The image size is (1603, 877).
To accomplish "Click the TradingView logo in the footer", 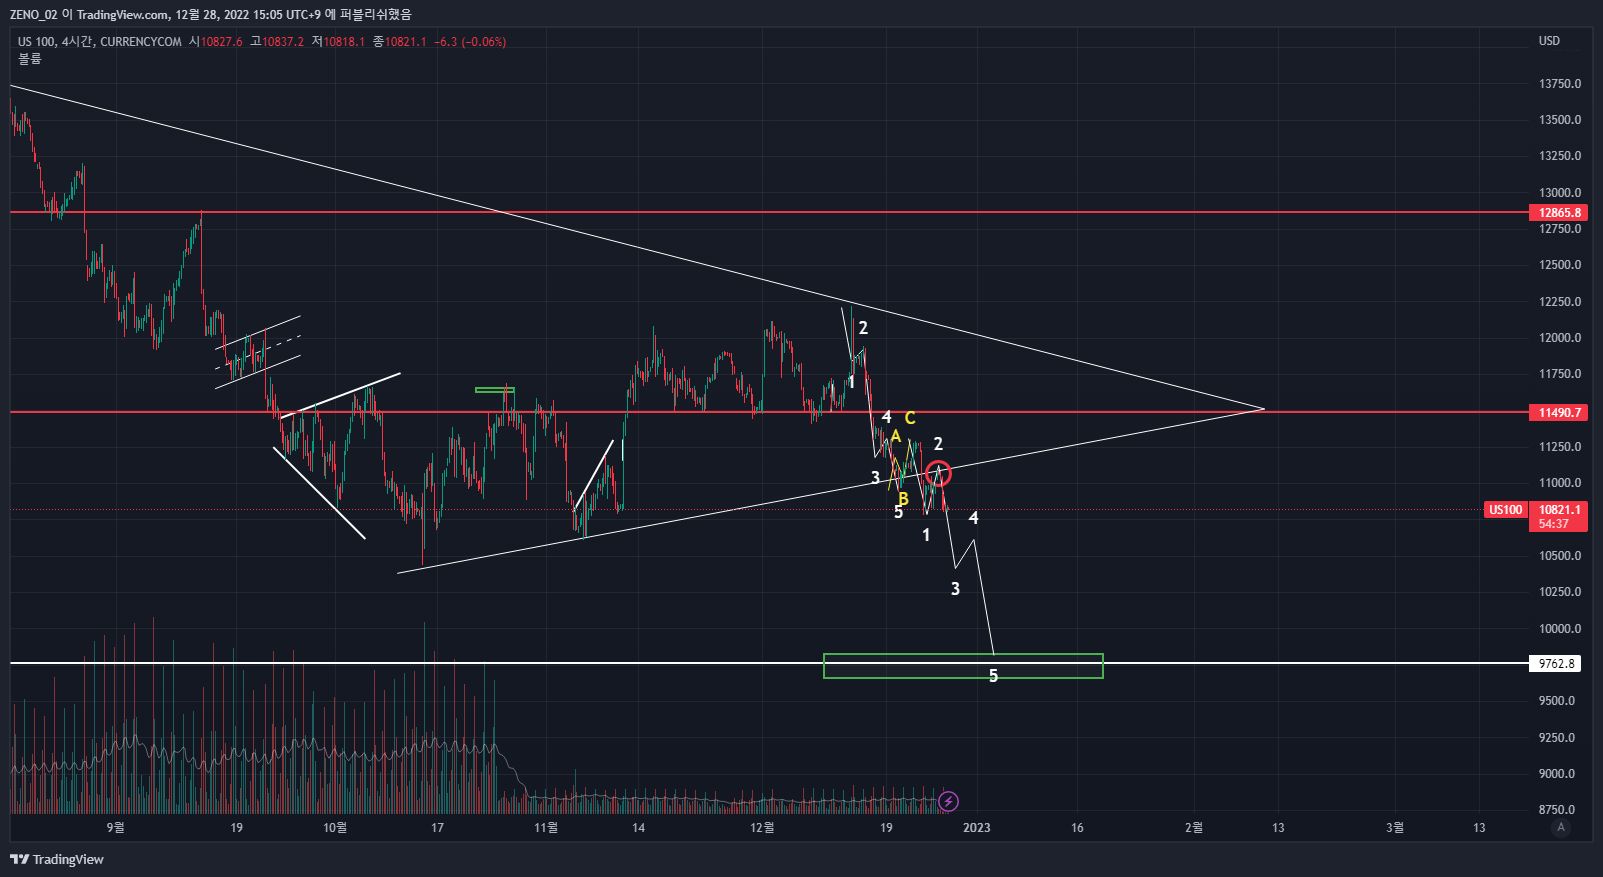I will click(57, 859).
